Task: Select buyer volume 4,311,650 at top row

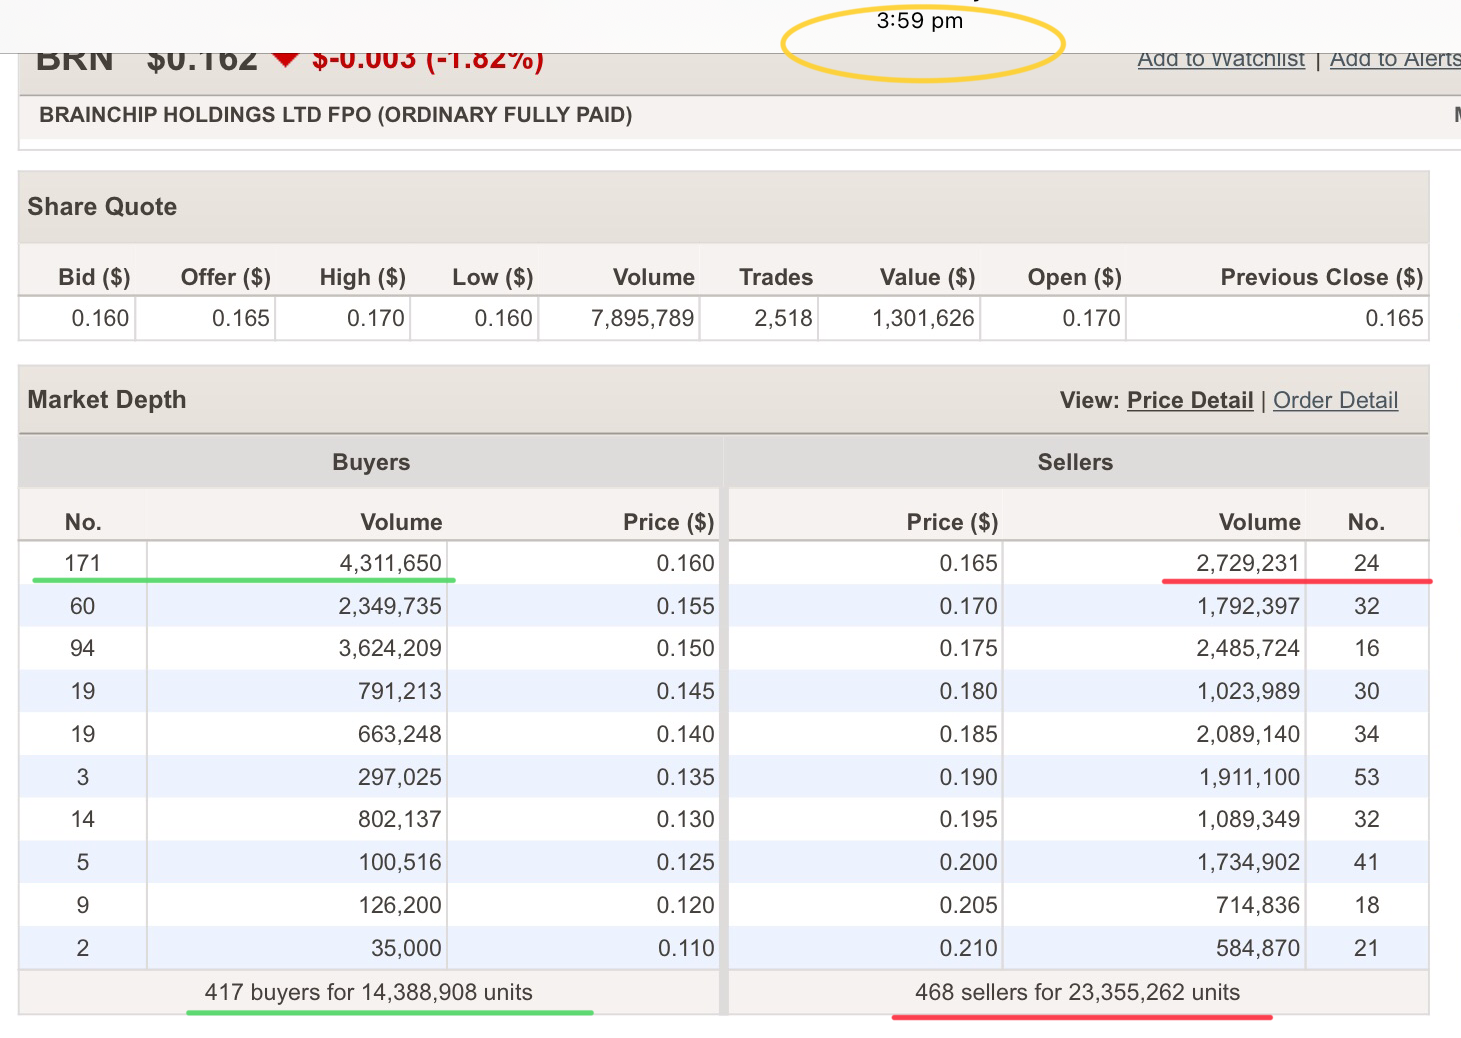Action: pyautogui.click(x=390, y=563)
